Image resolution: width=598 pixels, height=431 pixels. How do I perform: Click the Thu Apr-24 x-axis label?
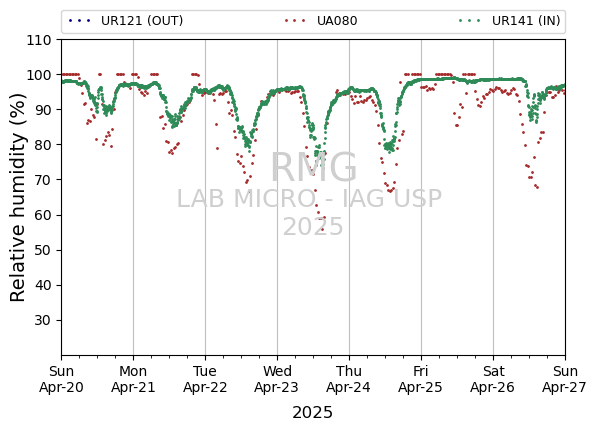pos(349,379)
